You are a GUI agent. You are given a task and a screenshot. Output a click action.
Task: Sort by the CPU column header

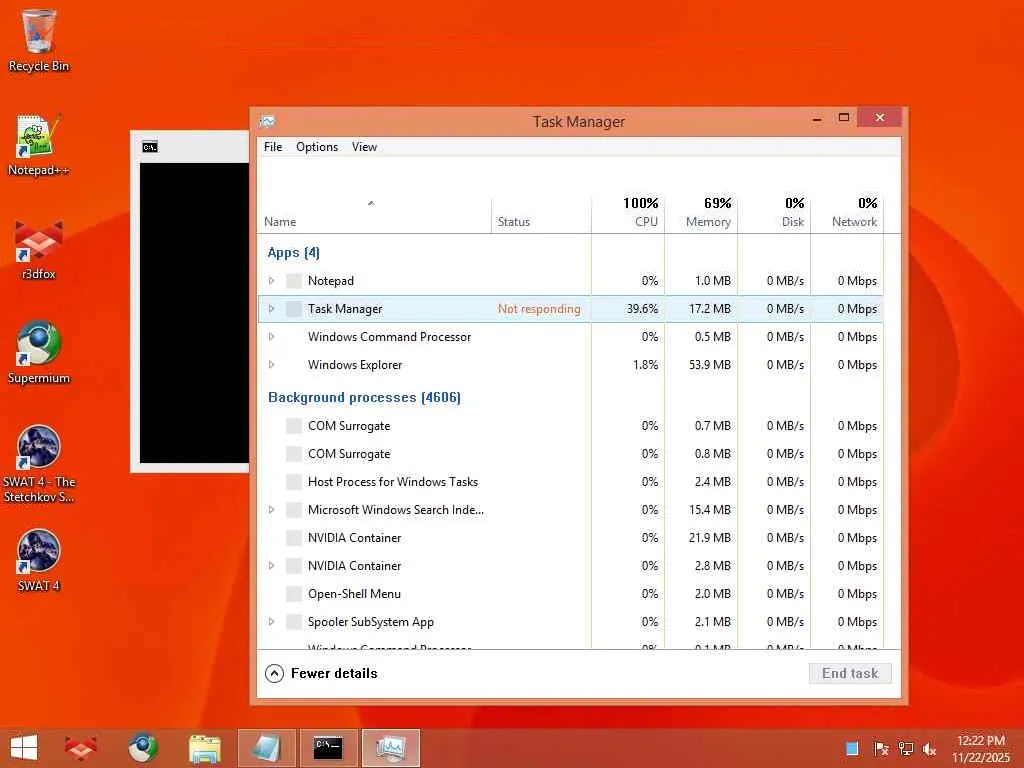click(628, 214)
